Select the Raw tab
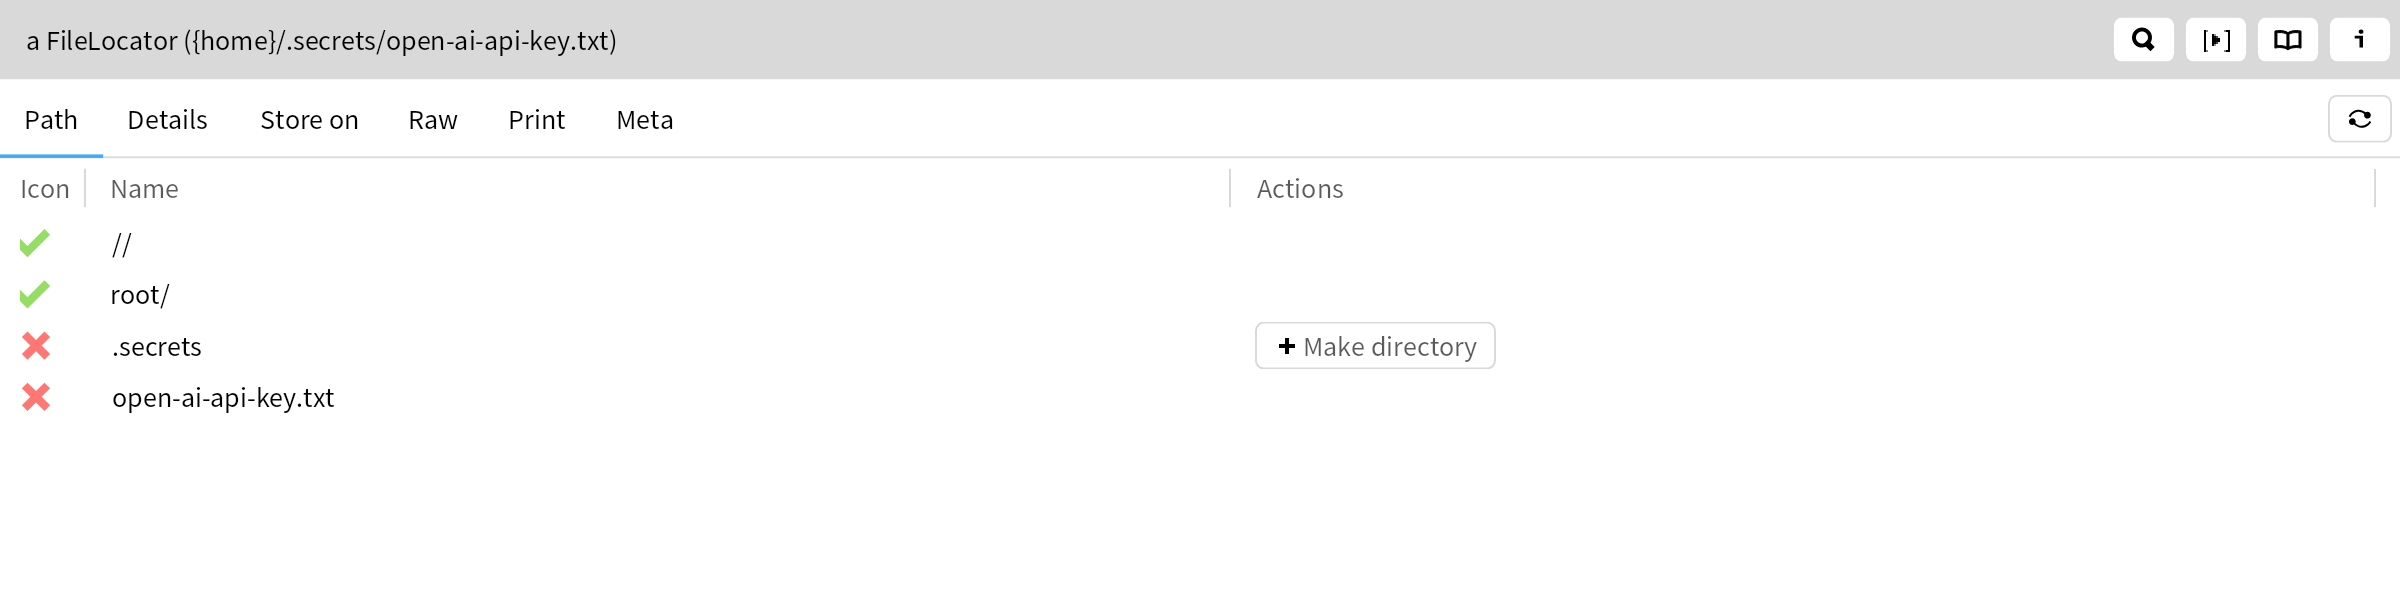Image resolution: width=2400 pixels, height=600 pixels. coord(432,120)
